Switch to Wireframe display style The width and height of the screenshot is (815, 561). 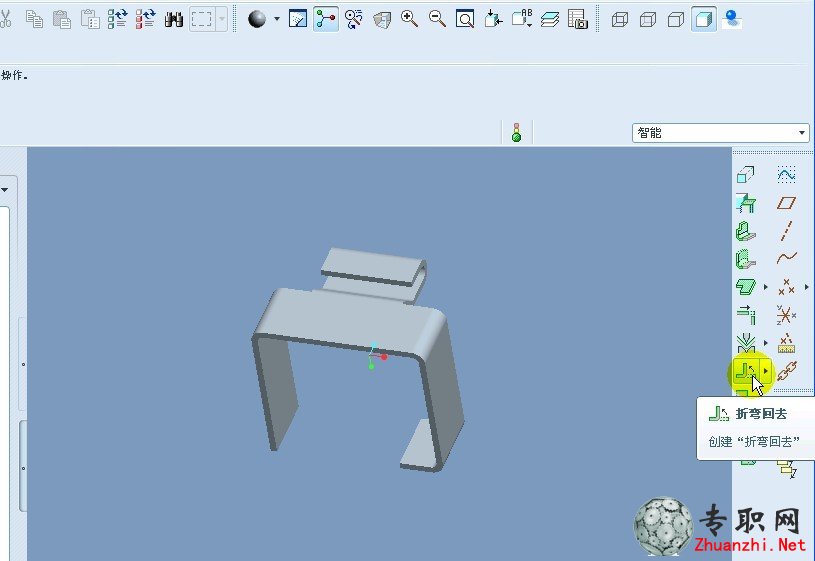[x=620, y=20]
